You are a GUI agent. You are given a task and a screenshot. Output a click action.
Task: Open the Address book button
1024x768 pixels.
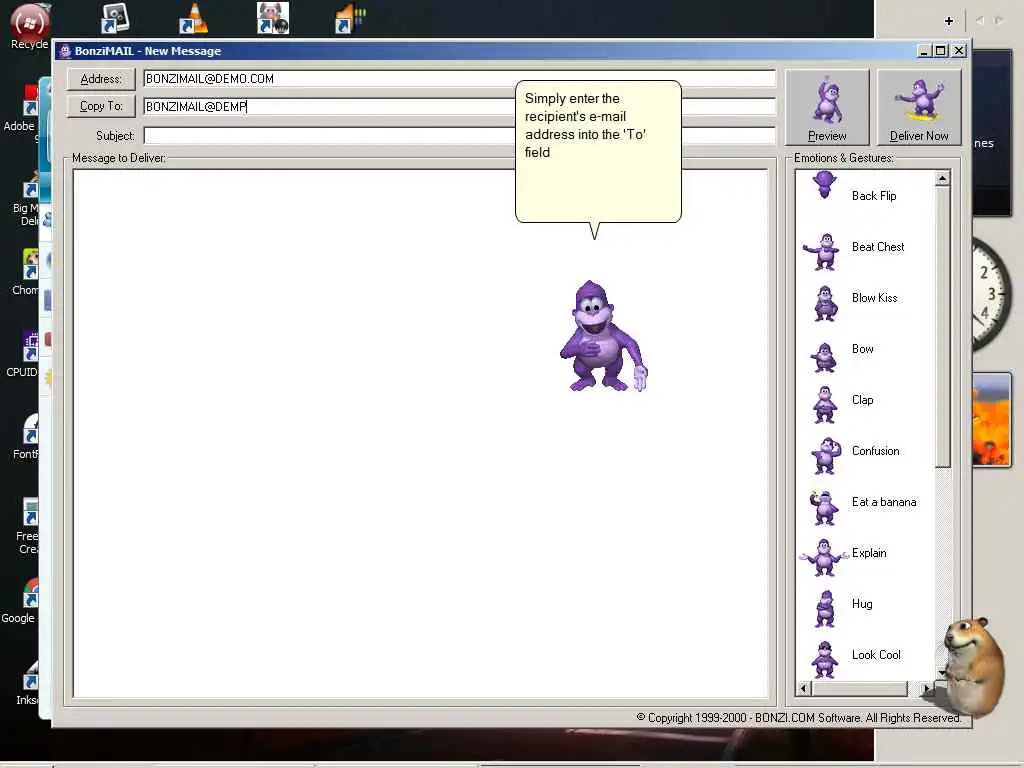coord(101,79)
